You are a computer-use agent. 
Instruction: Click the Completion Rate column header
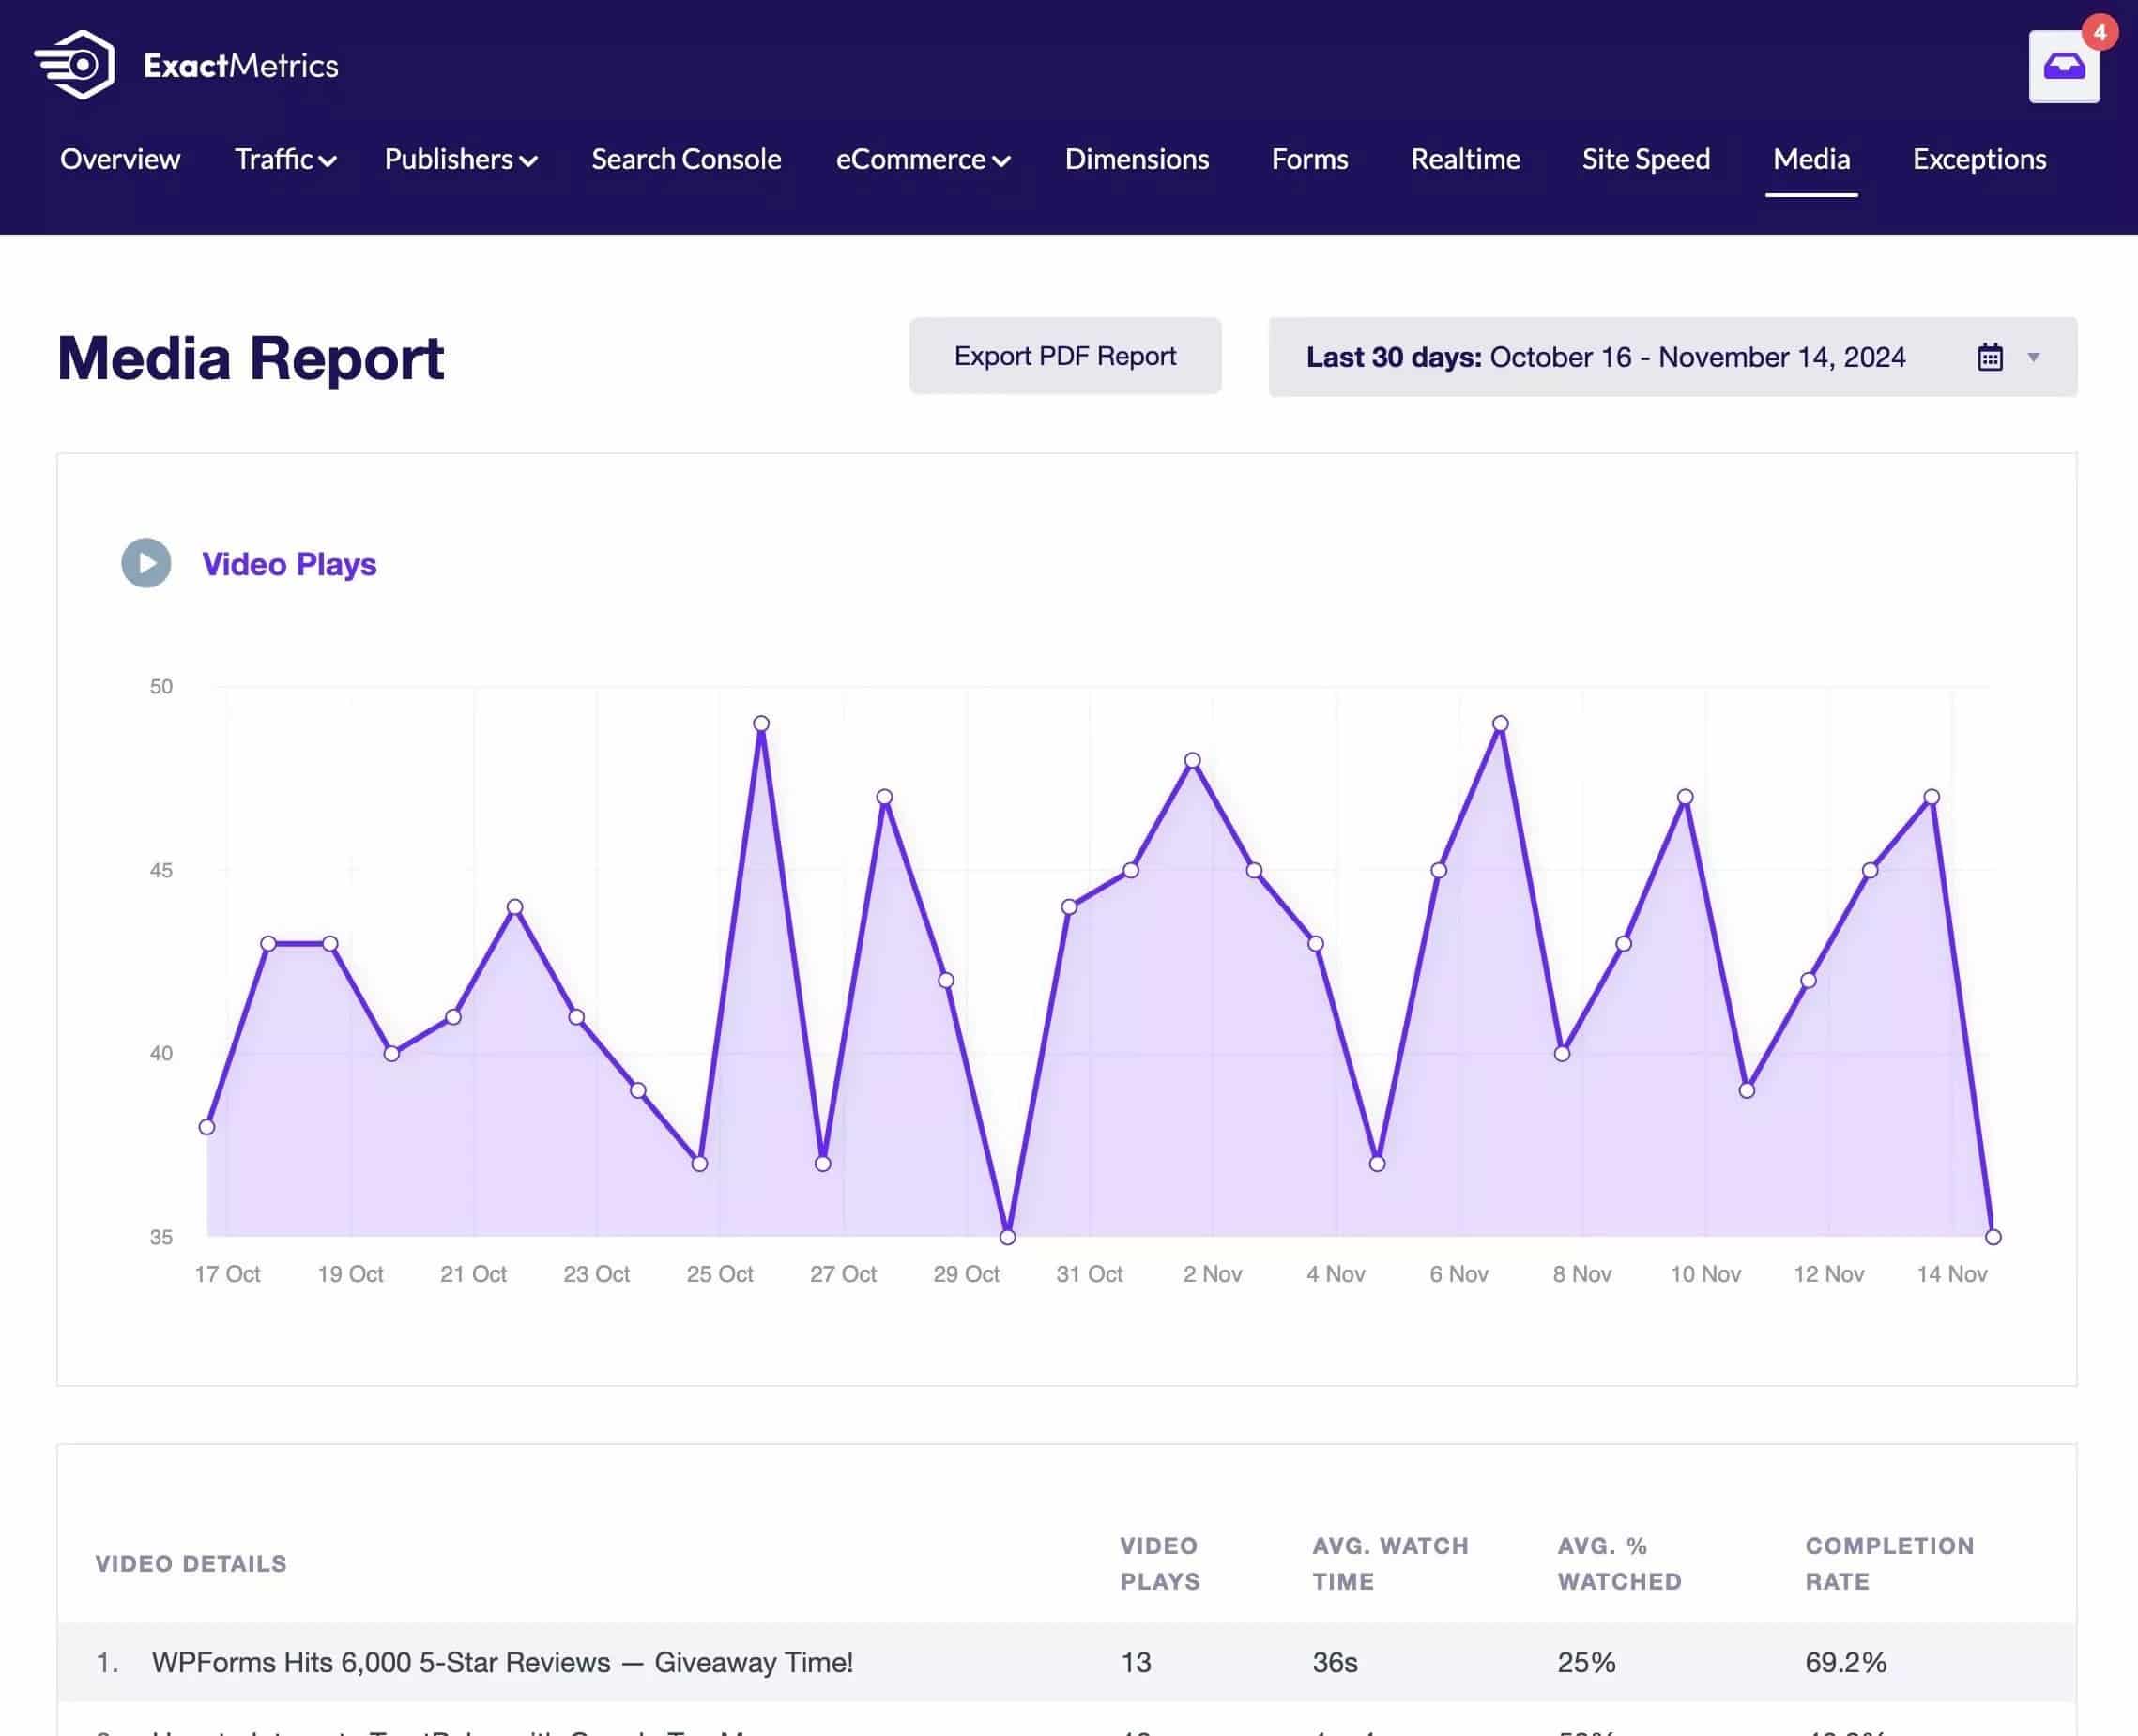point(1889,1563)
